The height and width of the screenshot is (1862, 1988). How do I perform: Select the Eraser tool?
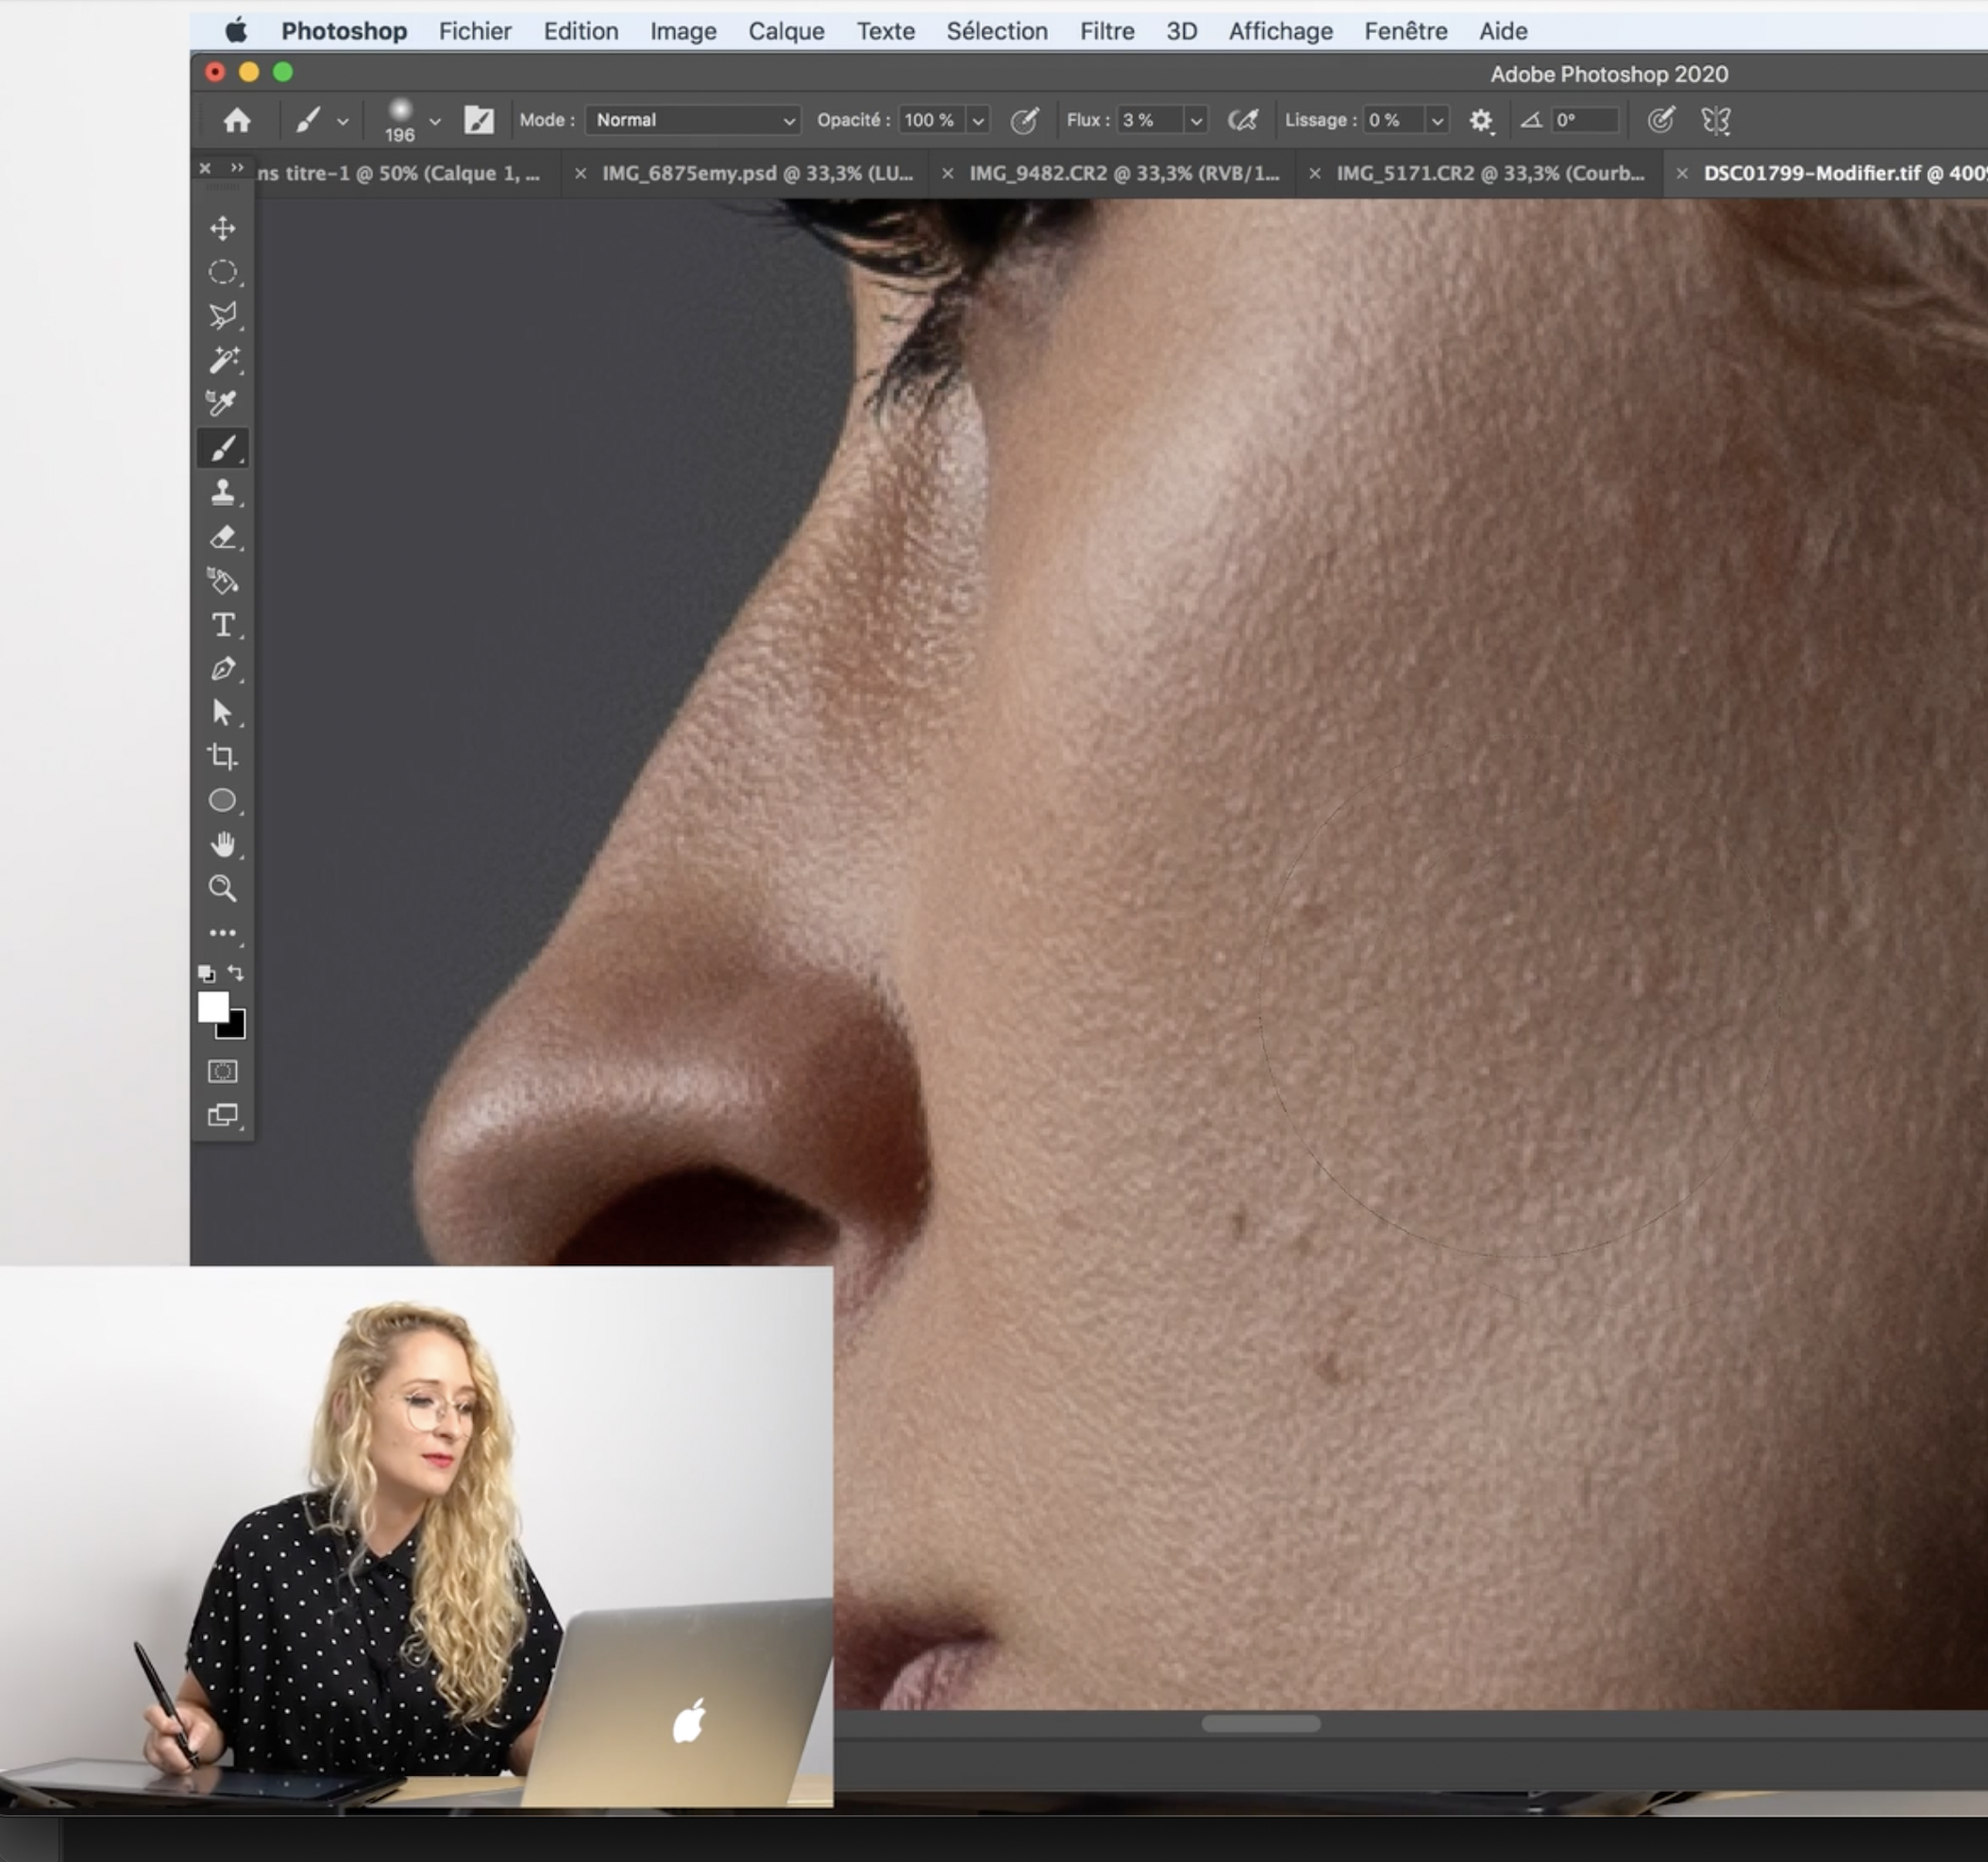[x=223, y=538]
